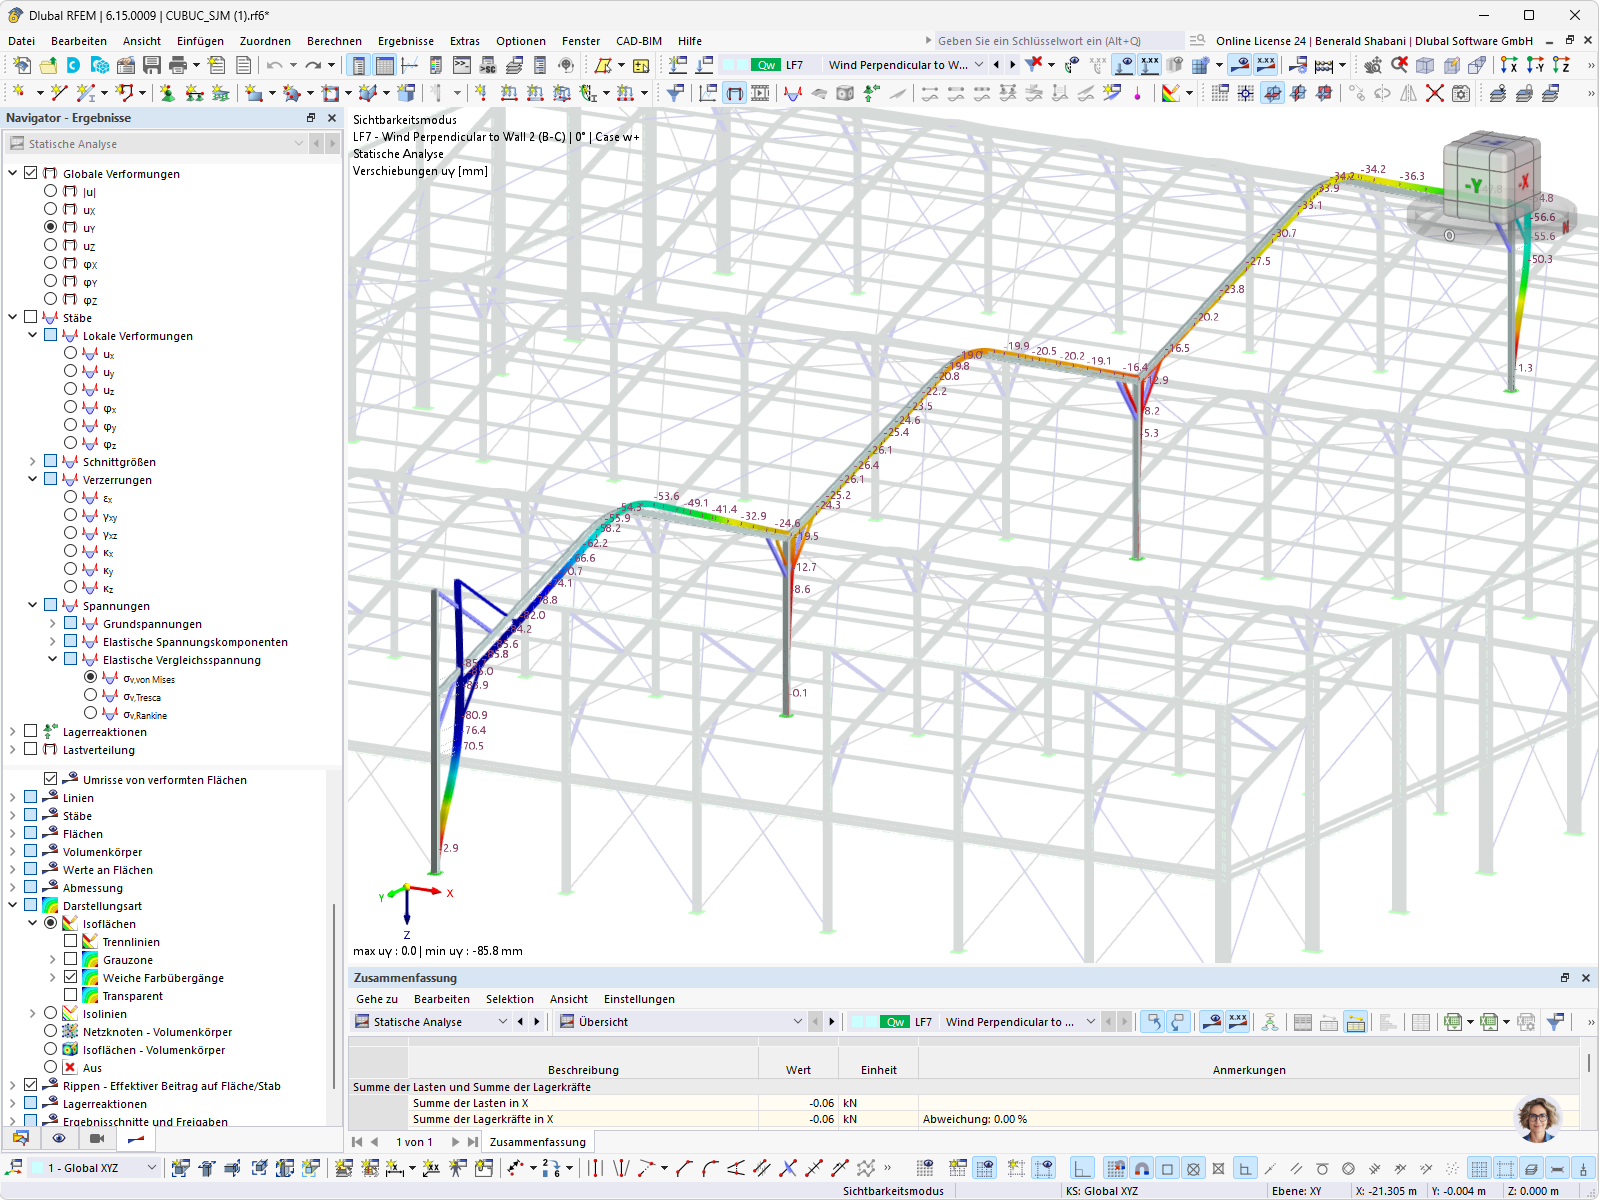Image resolution: width=1600 pixels, height=1200 pixels.
Task: Select the Isolinien radio button
Action: coord(50,1013)
